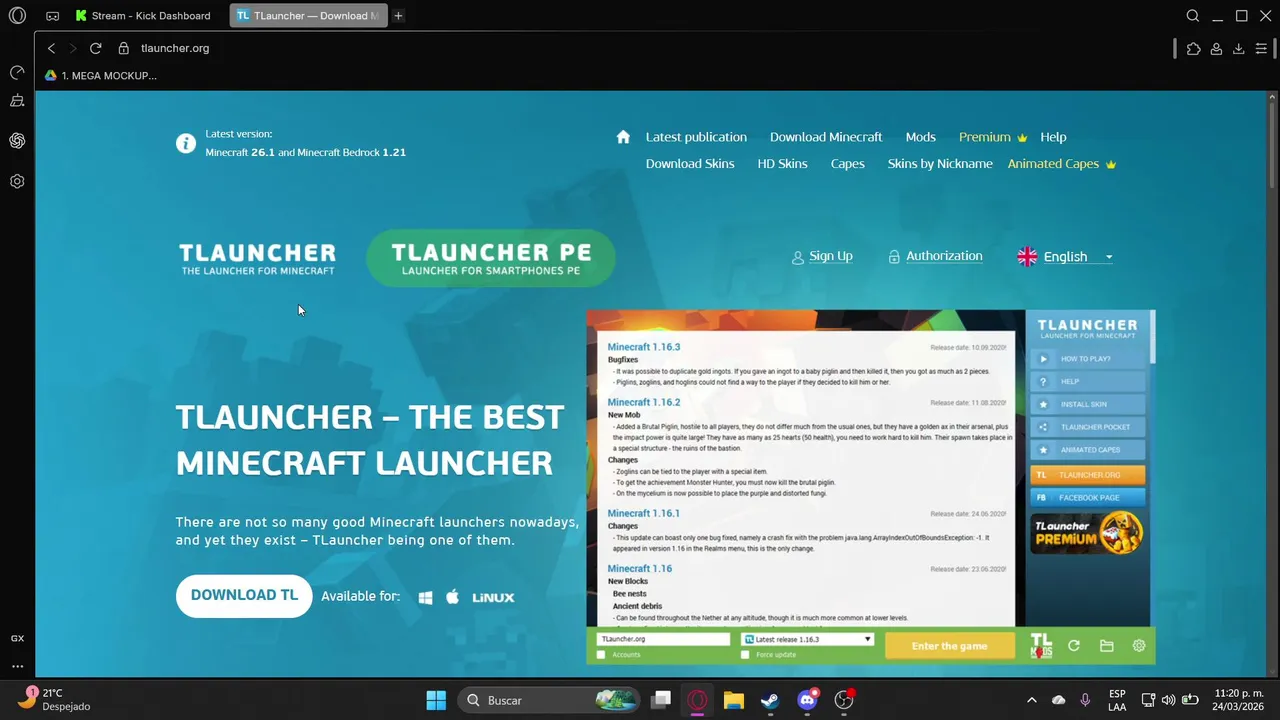This screenshot has width=1280, height=720.
Task: Toggle Accounts checkbox in launcher preview
Action: (x=601, y=655)
